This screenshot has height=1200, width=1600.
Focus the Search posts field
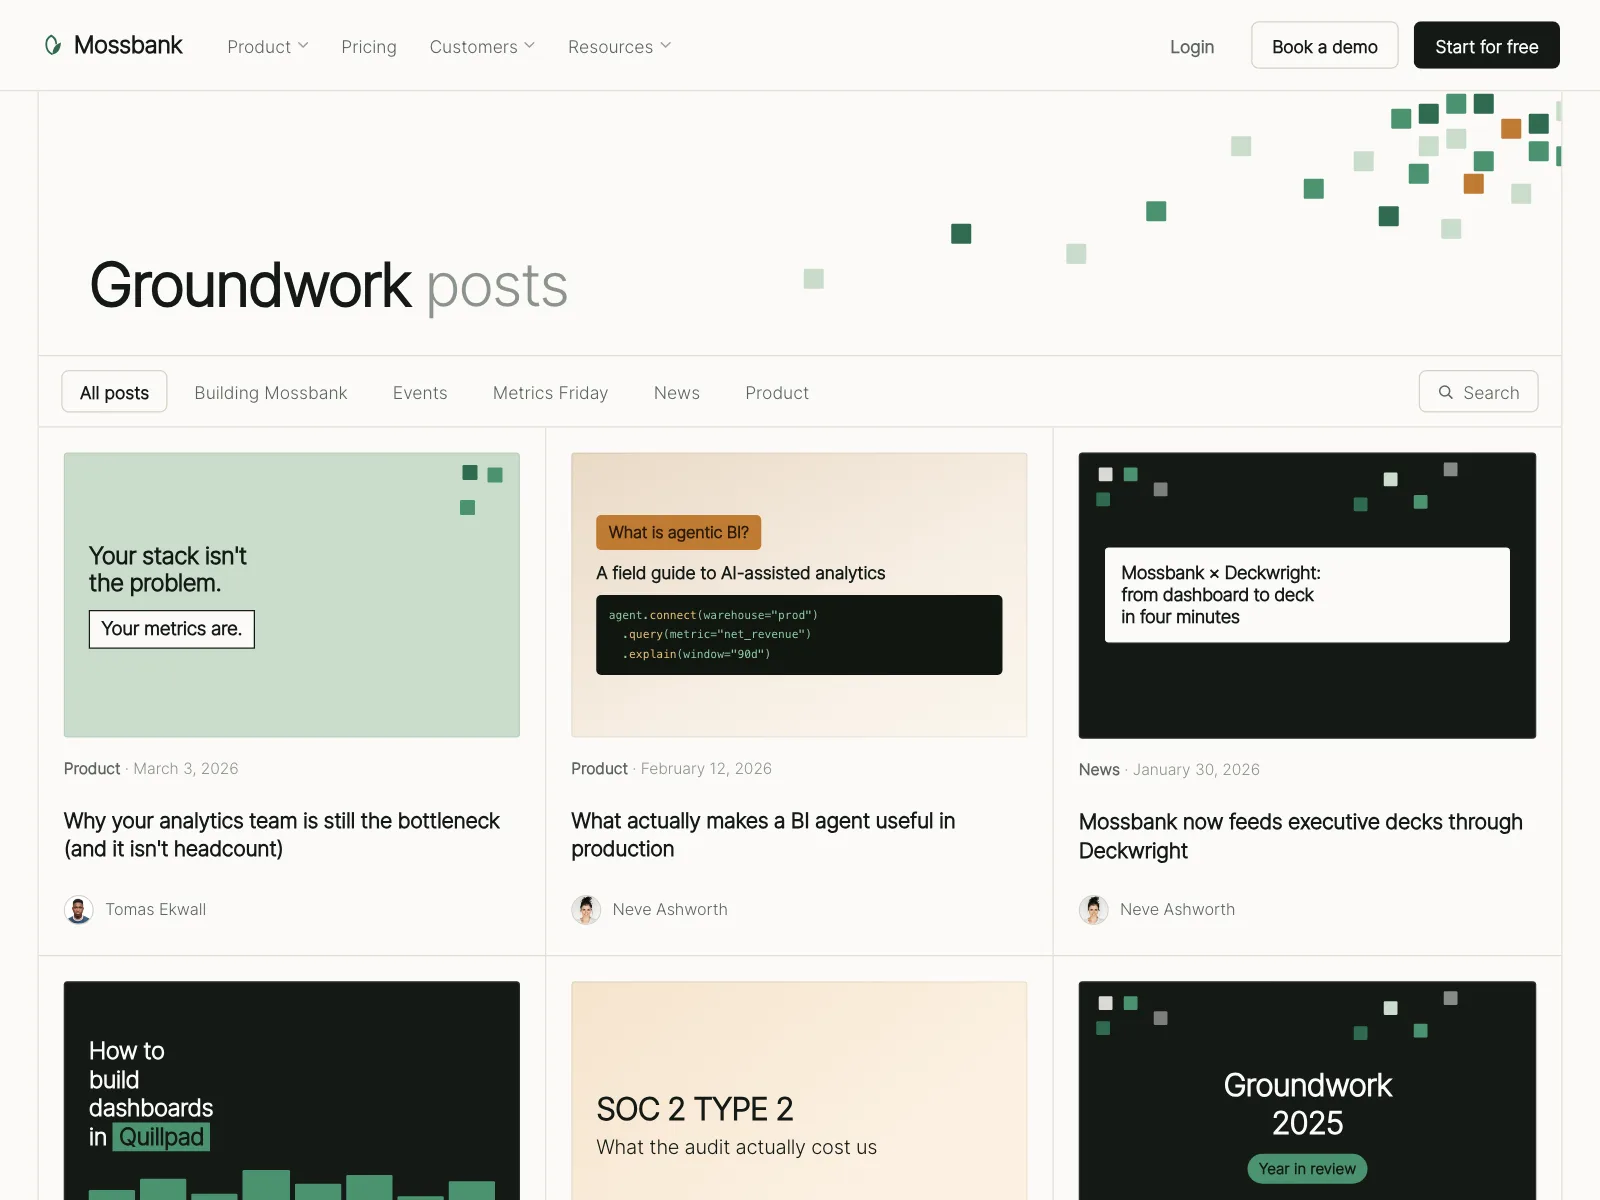(x=1478, y=392)
